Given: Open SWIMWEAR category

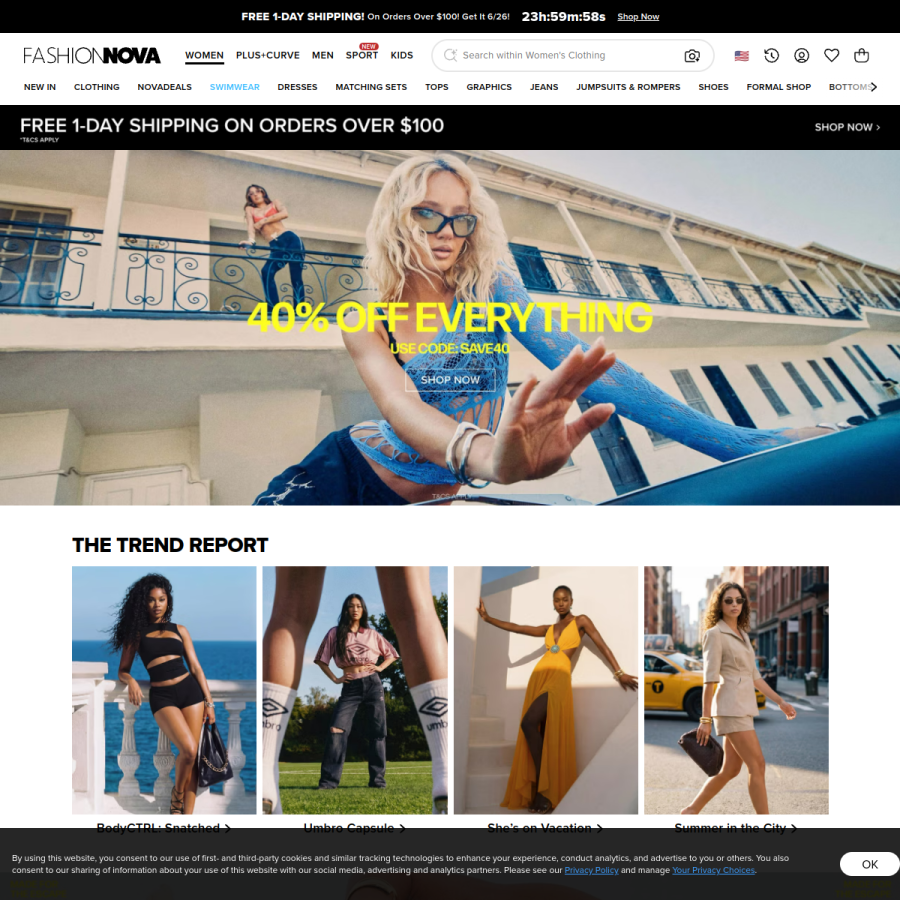Looking at the screenshot, I should (x=234, y=87).
